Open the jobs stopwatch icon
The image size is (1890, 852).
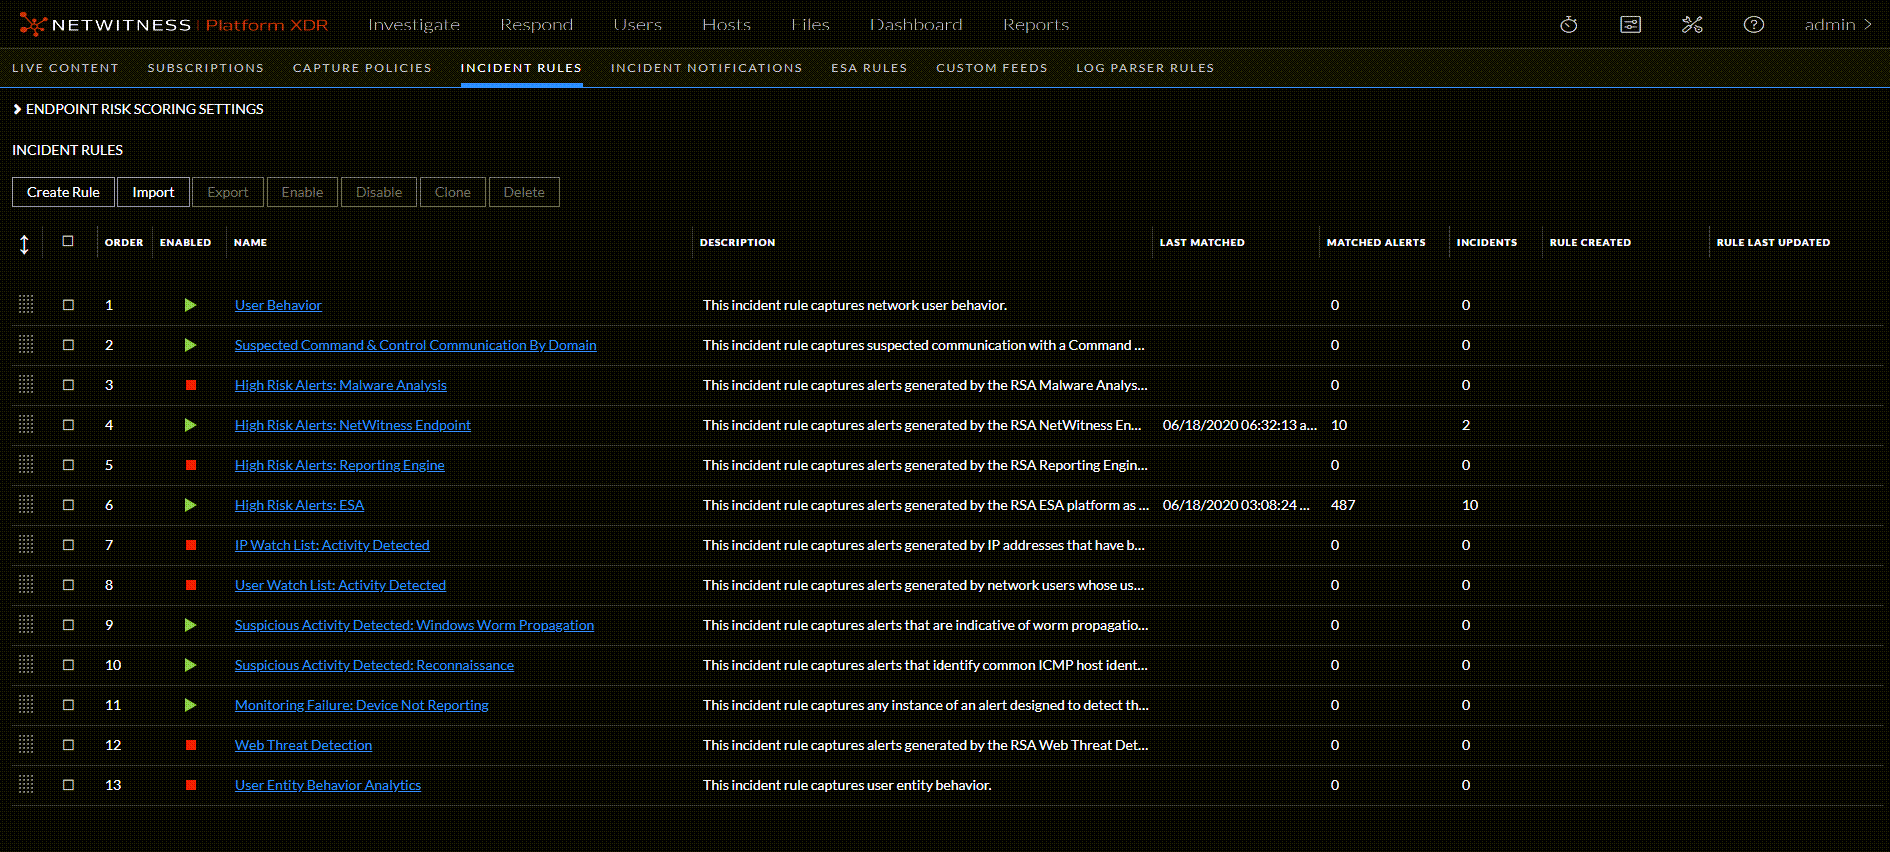point(1569,25)
